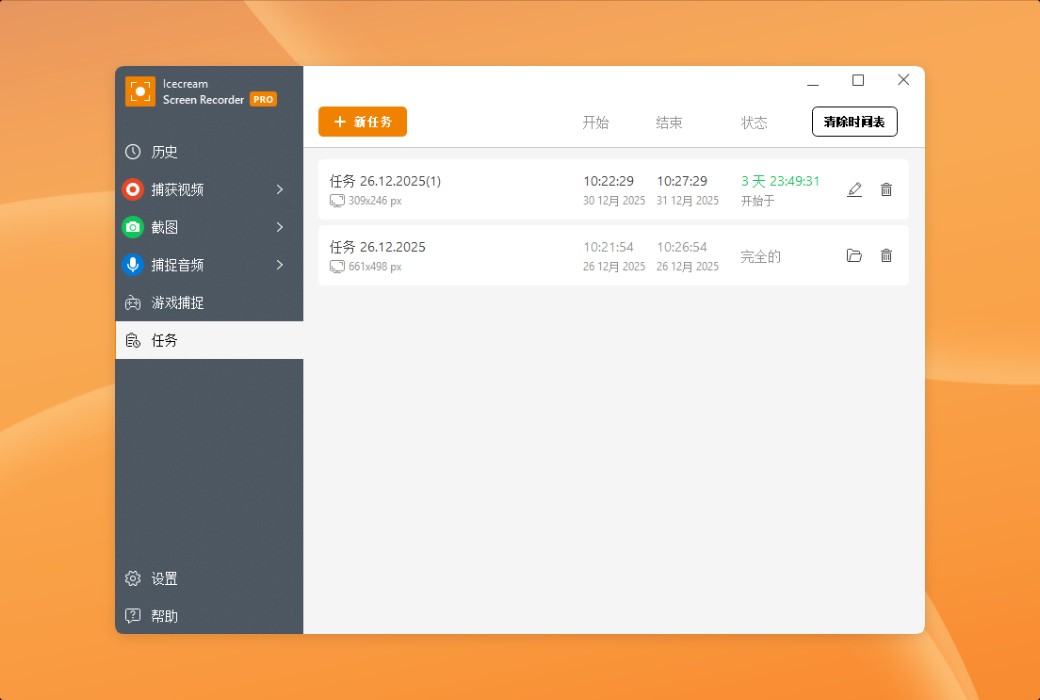Select the 历史 (History) clock icon
The height and width of the screenshot is (700, 1040).
pyautogui.click(x=133, y=152)
